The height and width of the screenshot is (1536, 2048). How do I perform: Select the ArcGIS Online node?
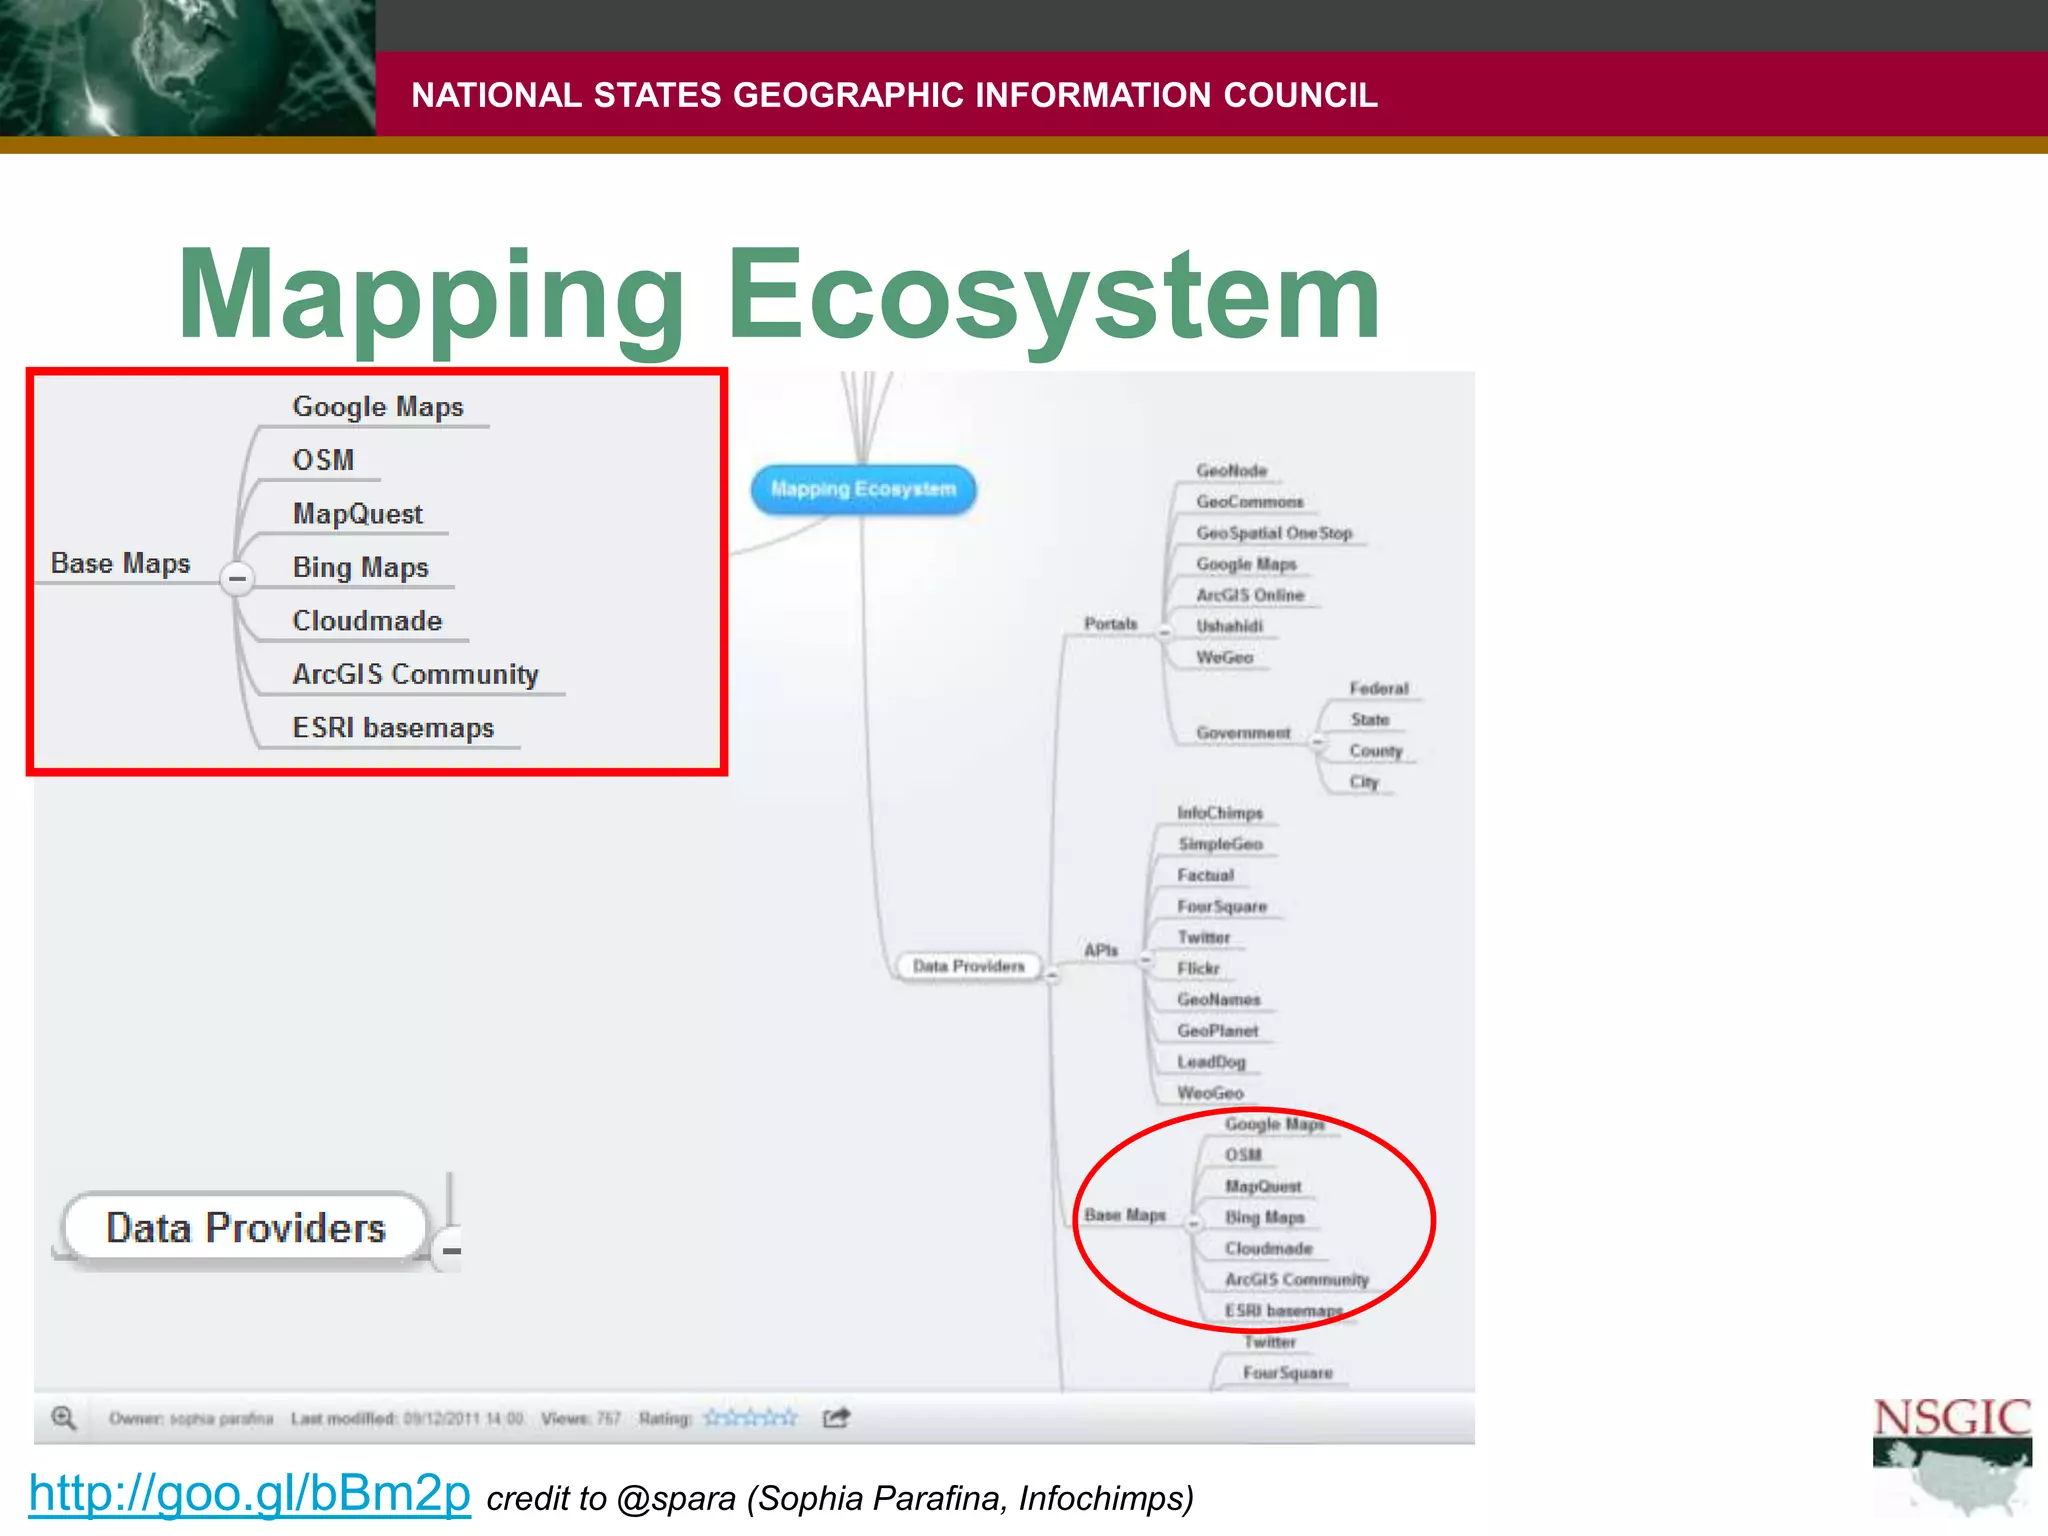click(1250, 595)
